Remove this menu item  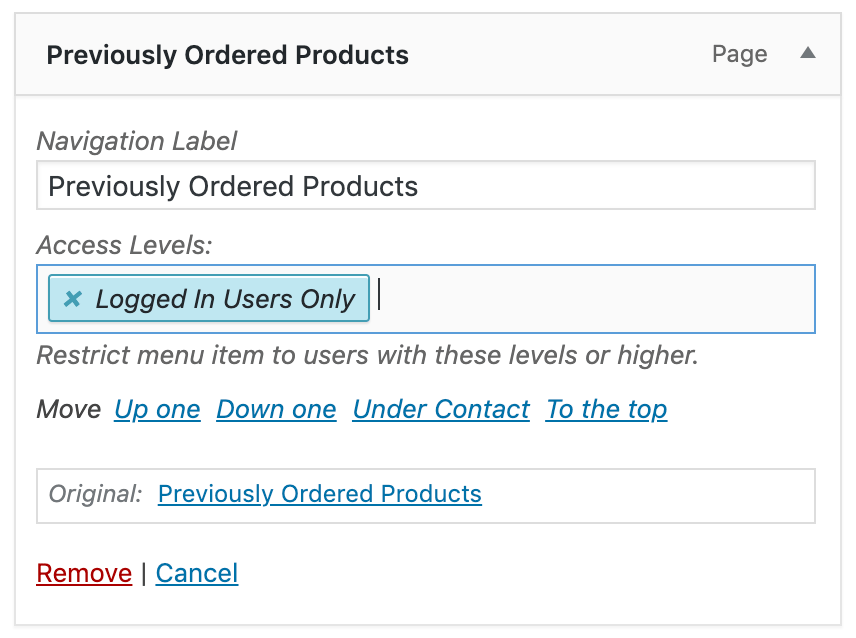coord(84,573)
